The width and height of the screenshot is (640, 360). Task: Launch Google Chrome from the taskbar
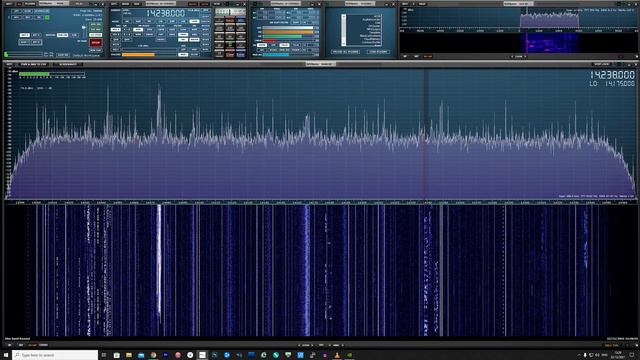(x=153, y=355)
